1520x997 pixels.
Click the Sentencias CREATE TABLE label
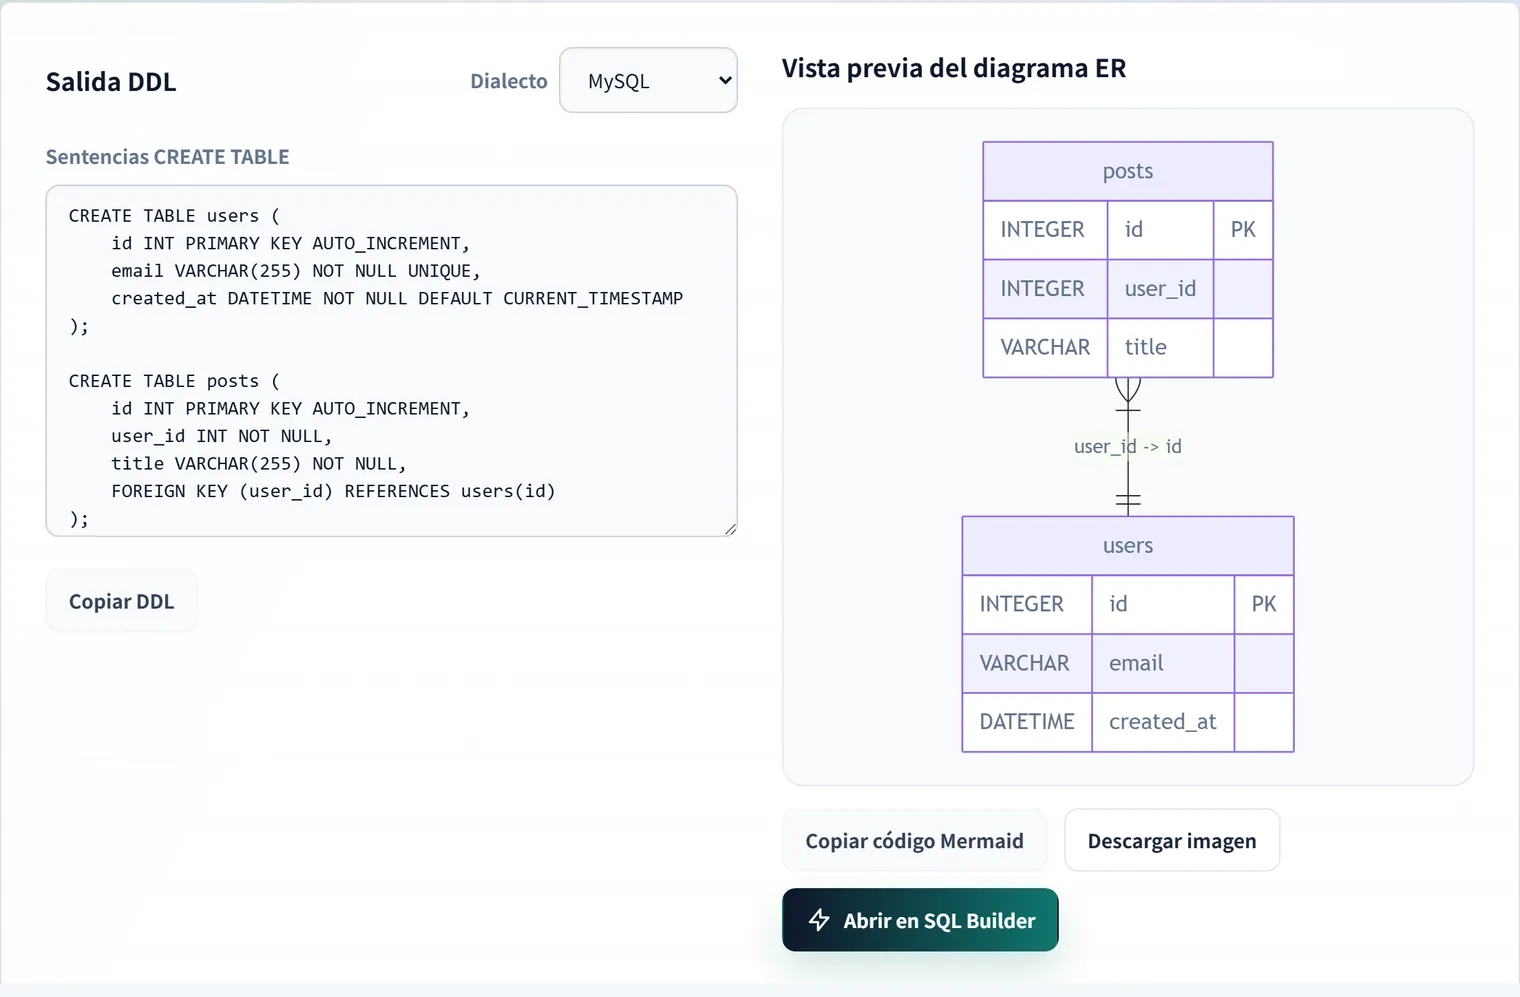(167, 157)
